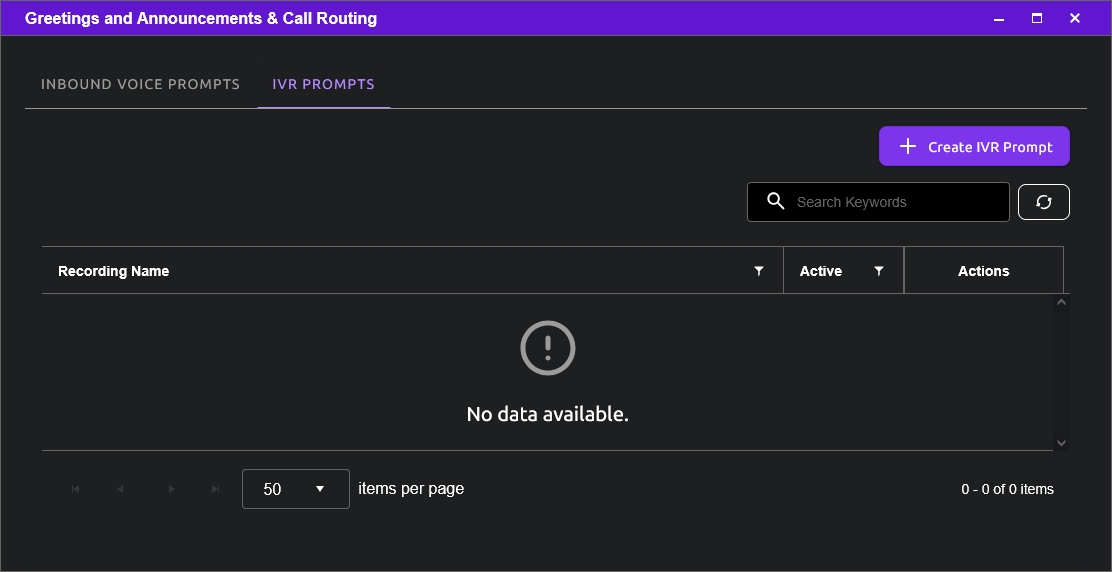
Task: Click the Actions column header
Action: click(984, 271)
